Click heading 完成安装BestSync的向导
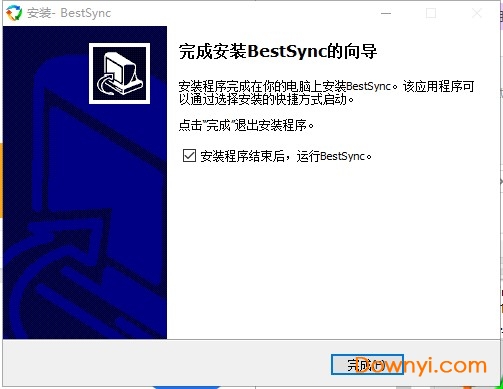 point(278,51)
